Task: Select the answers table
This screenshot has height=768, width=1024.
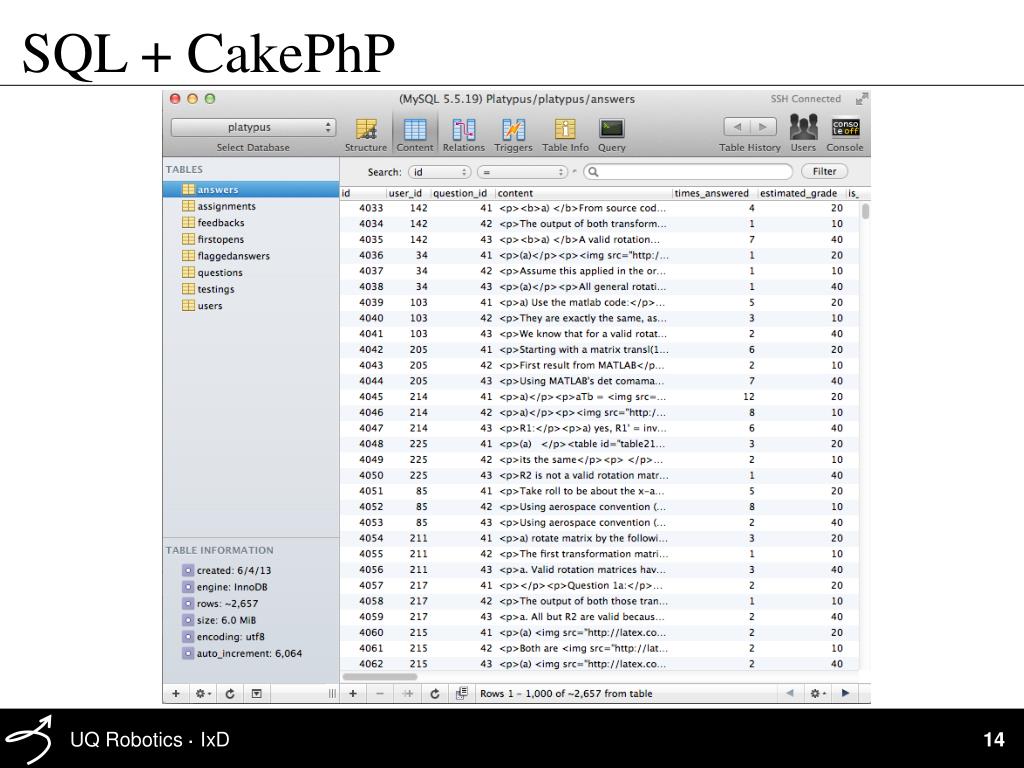Action: [251, 189]
